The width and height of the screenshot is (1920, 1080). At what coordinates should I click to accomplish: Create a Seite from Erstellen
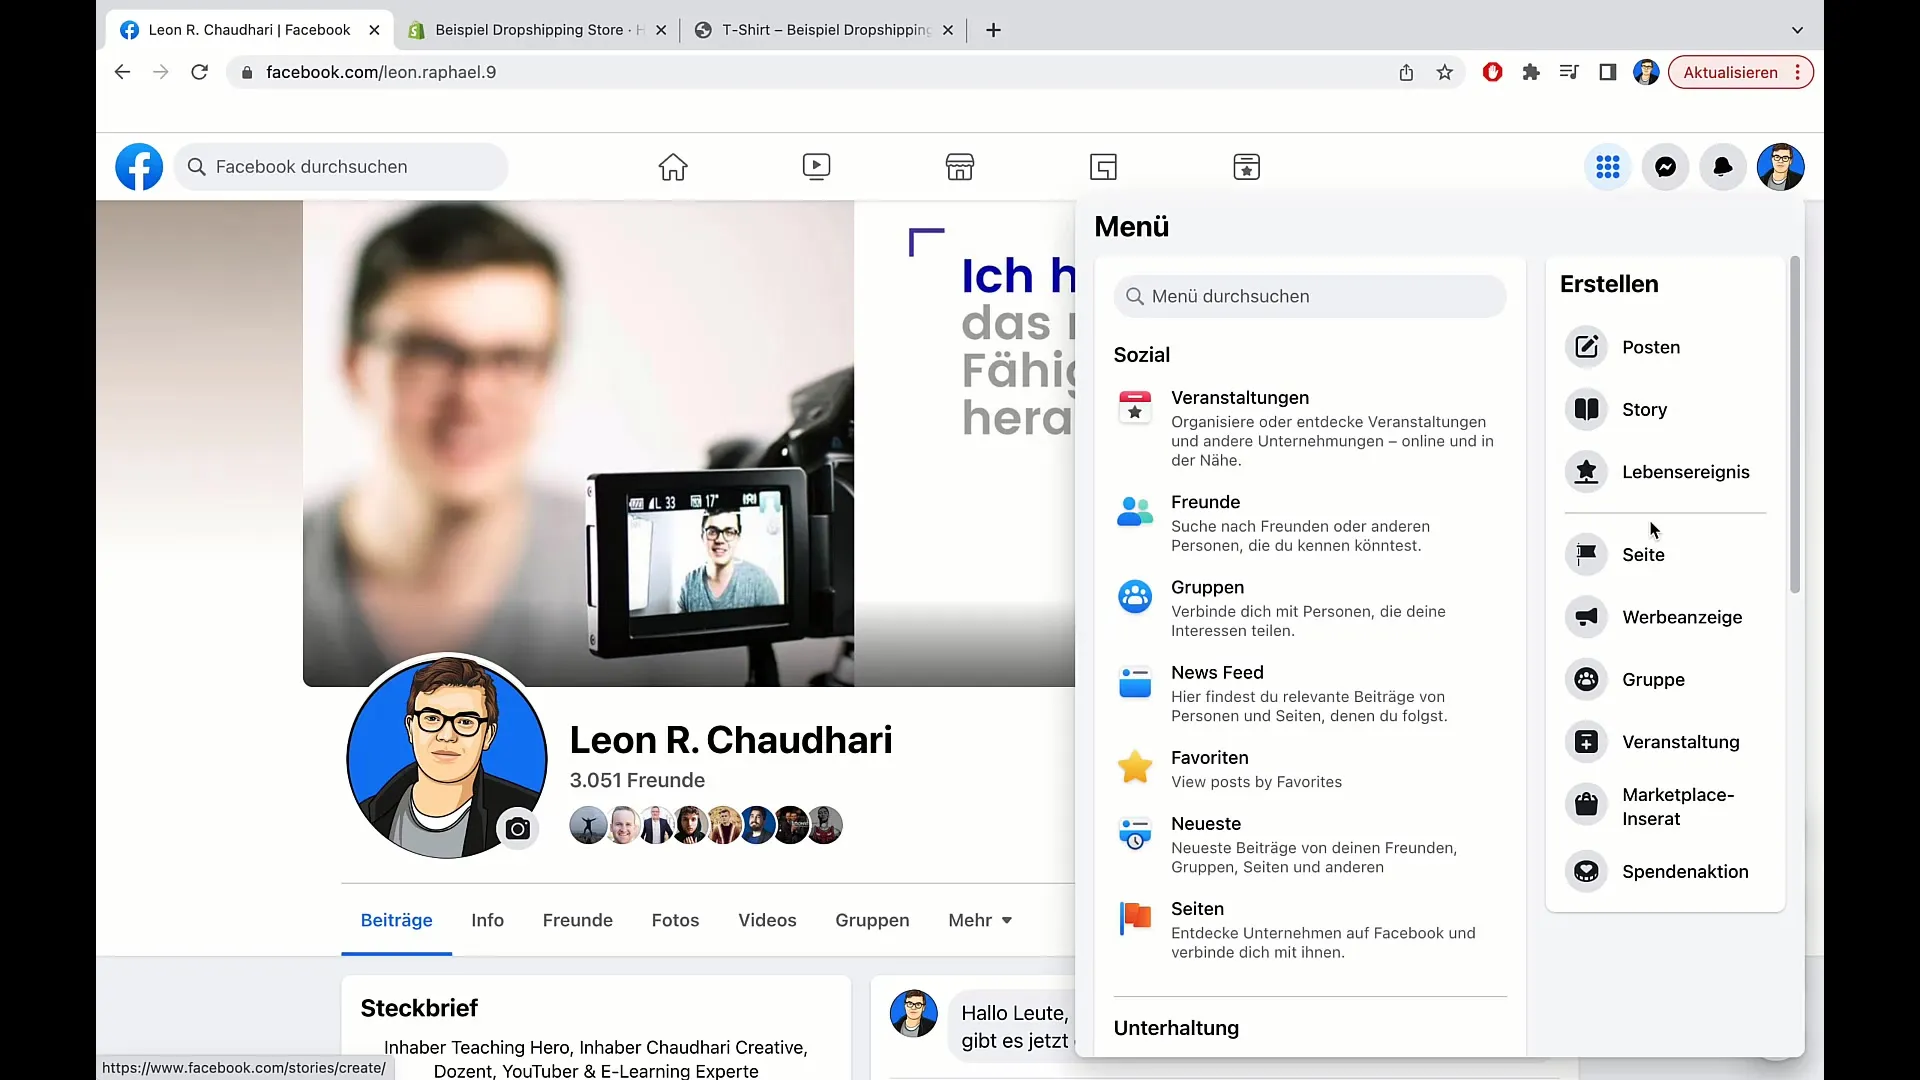(1666, 555)
